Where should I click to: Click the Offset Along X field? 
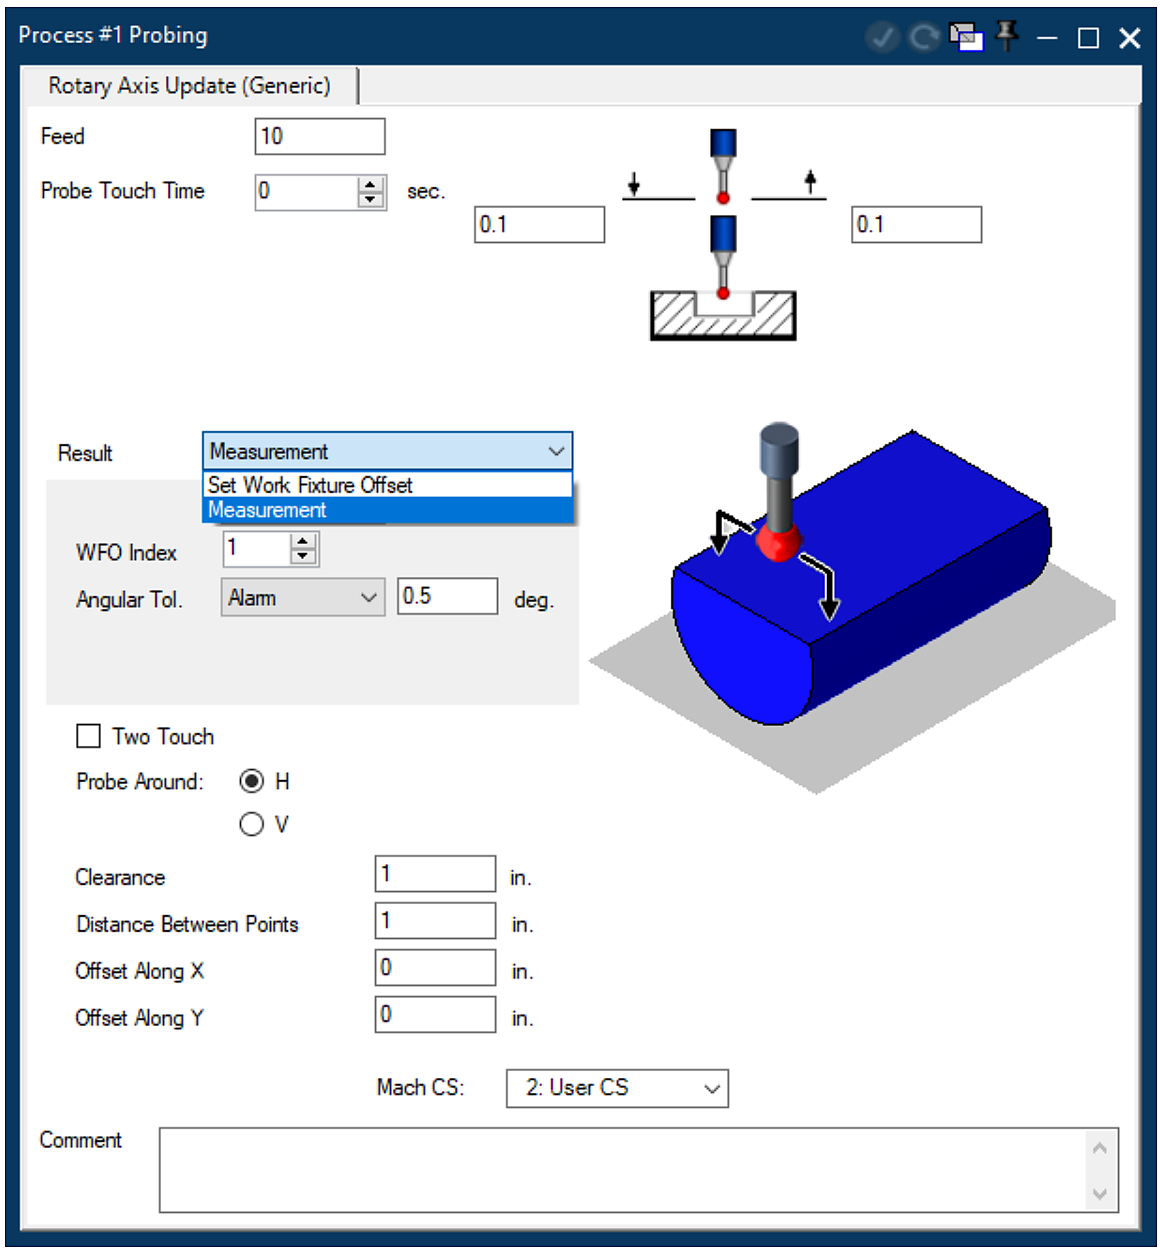point(436,968)
